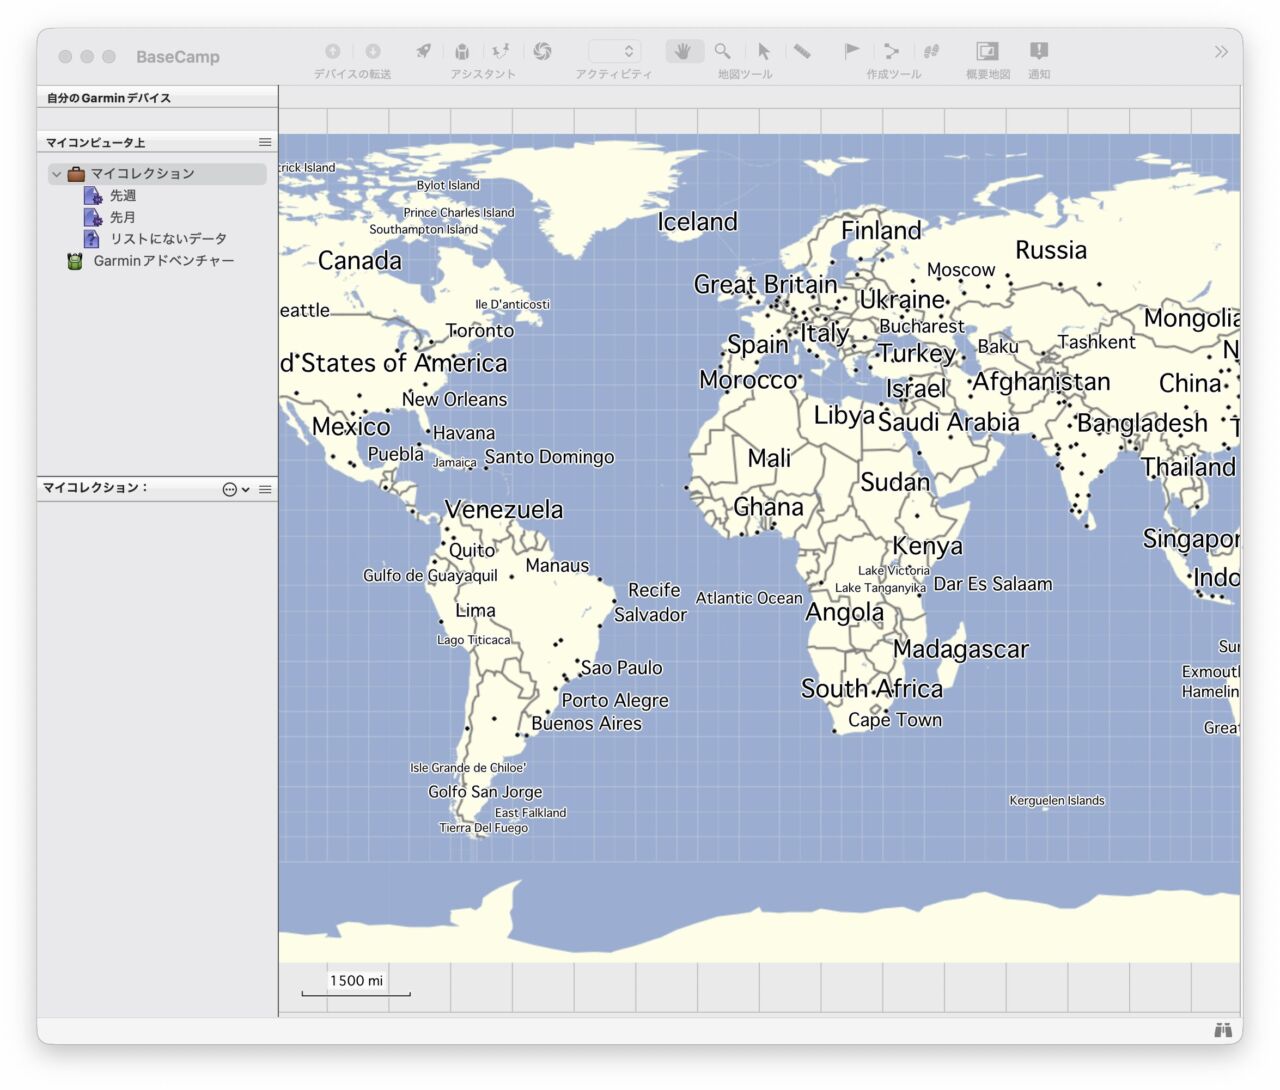This screenshot has width=1280, height=1090.
Task: Open the activity profile dropdown
Action: [x=613, y=51]
